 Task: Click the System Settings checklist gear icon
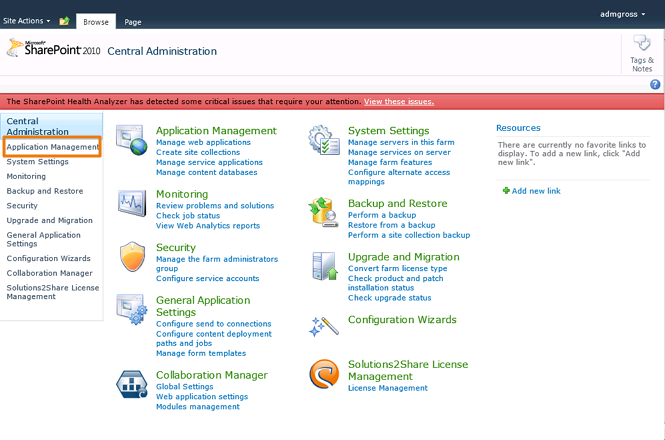[x=324, y=140]
